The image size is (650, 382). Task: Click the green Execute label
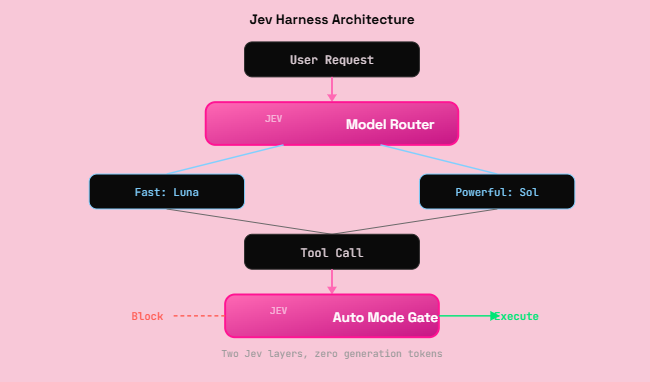(517, 316)
